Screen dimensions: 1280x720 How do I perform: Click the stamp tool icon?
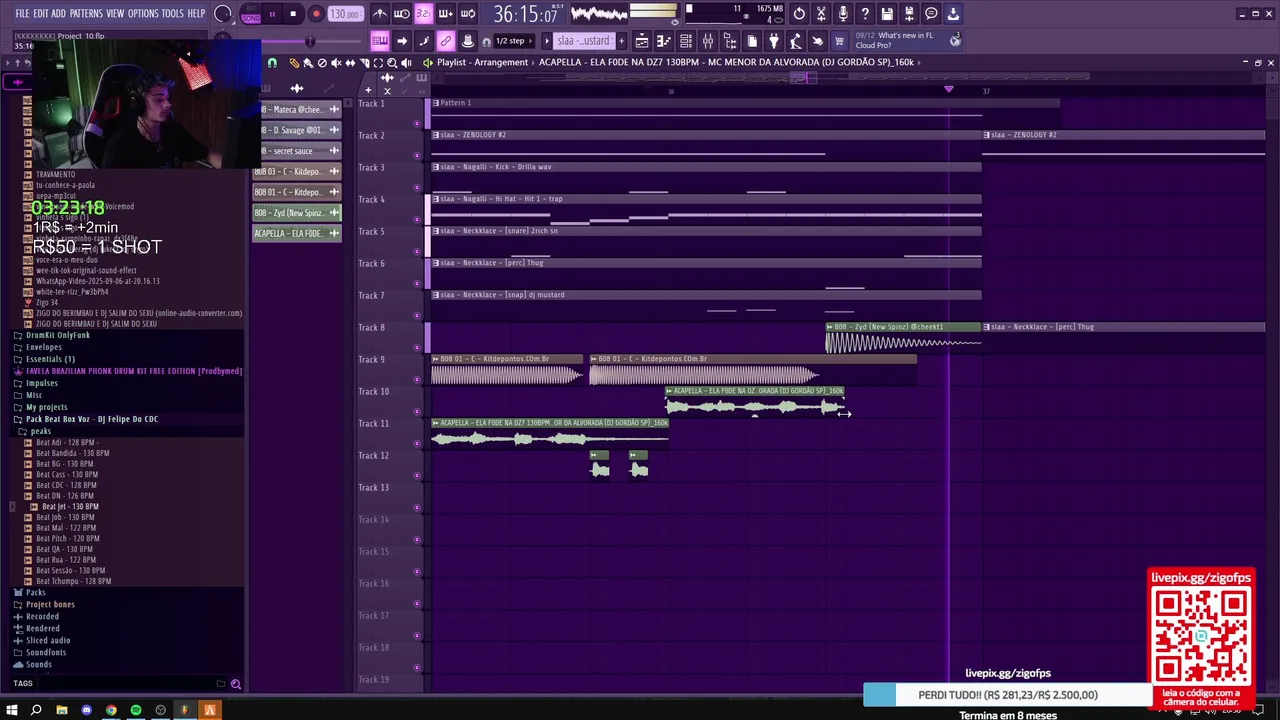pyautogui.click(x=468, y=41)
